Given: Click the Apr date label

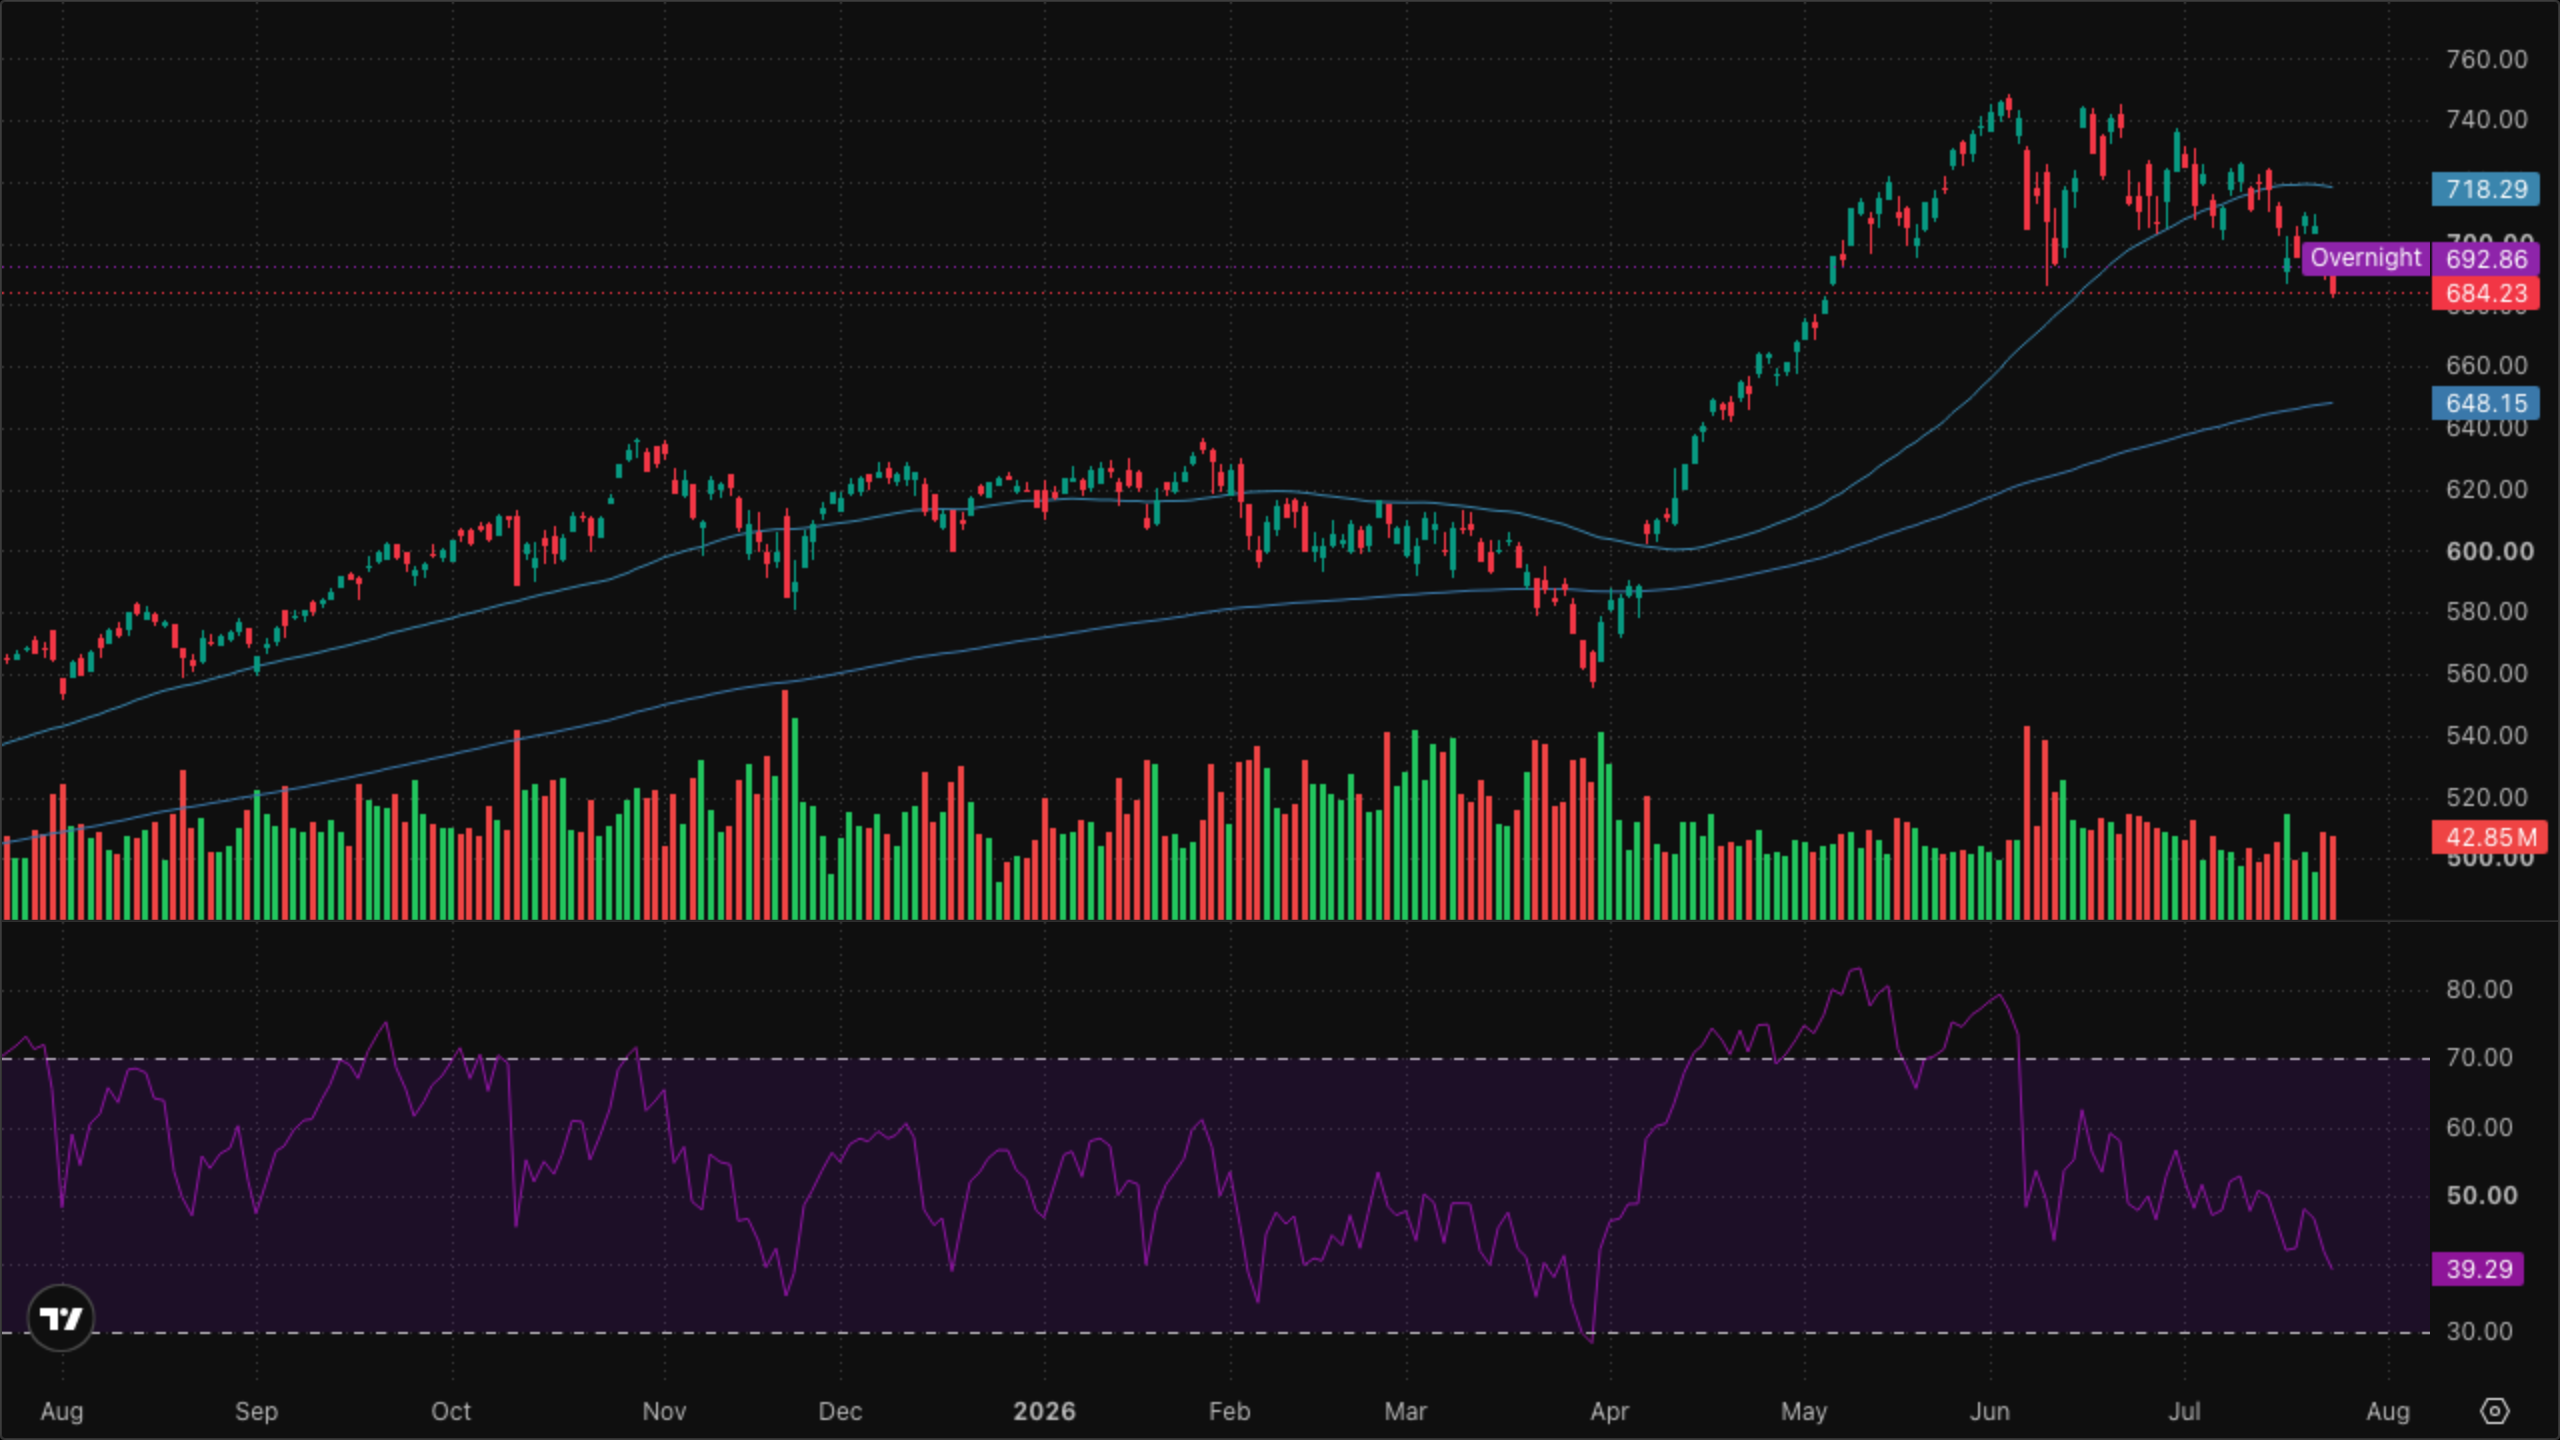Looking at the screenshot, I should (x=1609, y=1411).
